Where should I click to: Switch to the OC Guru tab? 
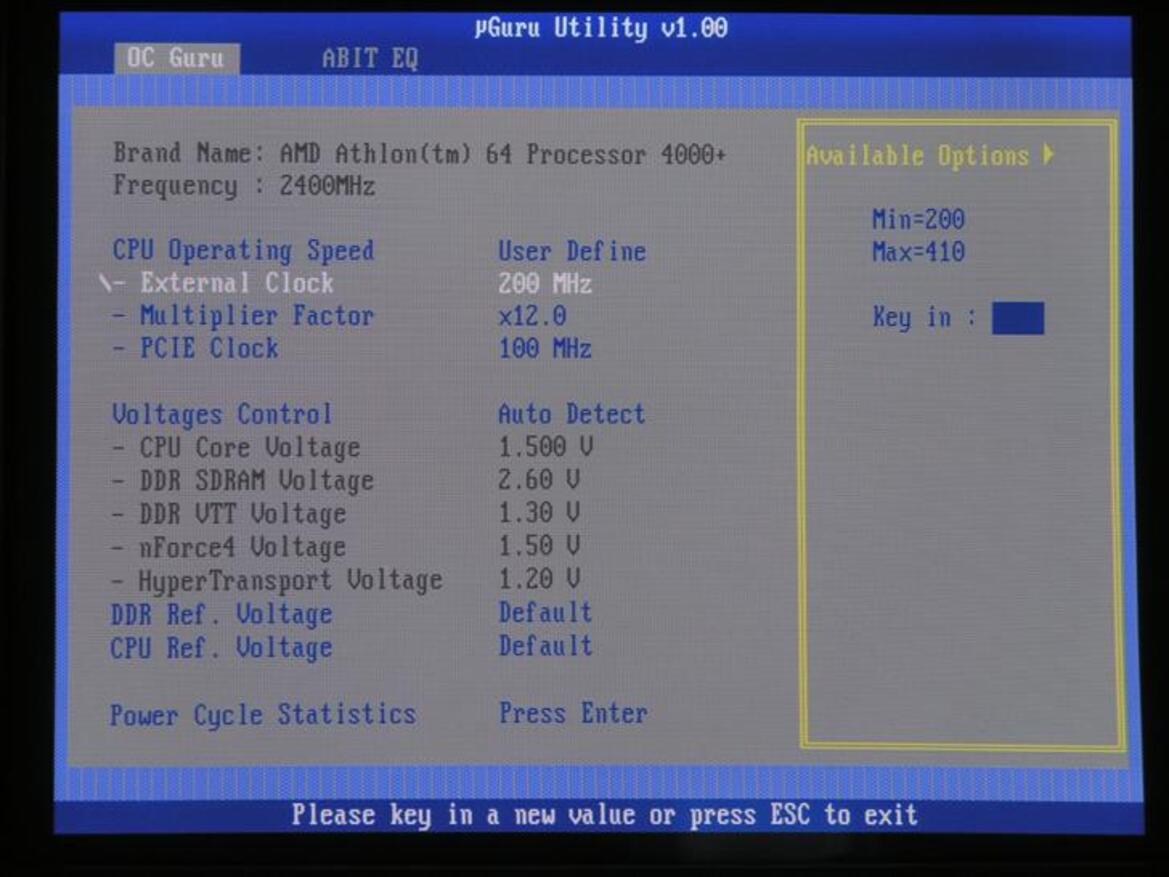click(x=177, y=58)
